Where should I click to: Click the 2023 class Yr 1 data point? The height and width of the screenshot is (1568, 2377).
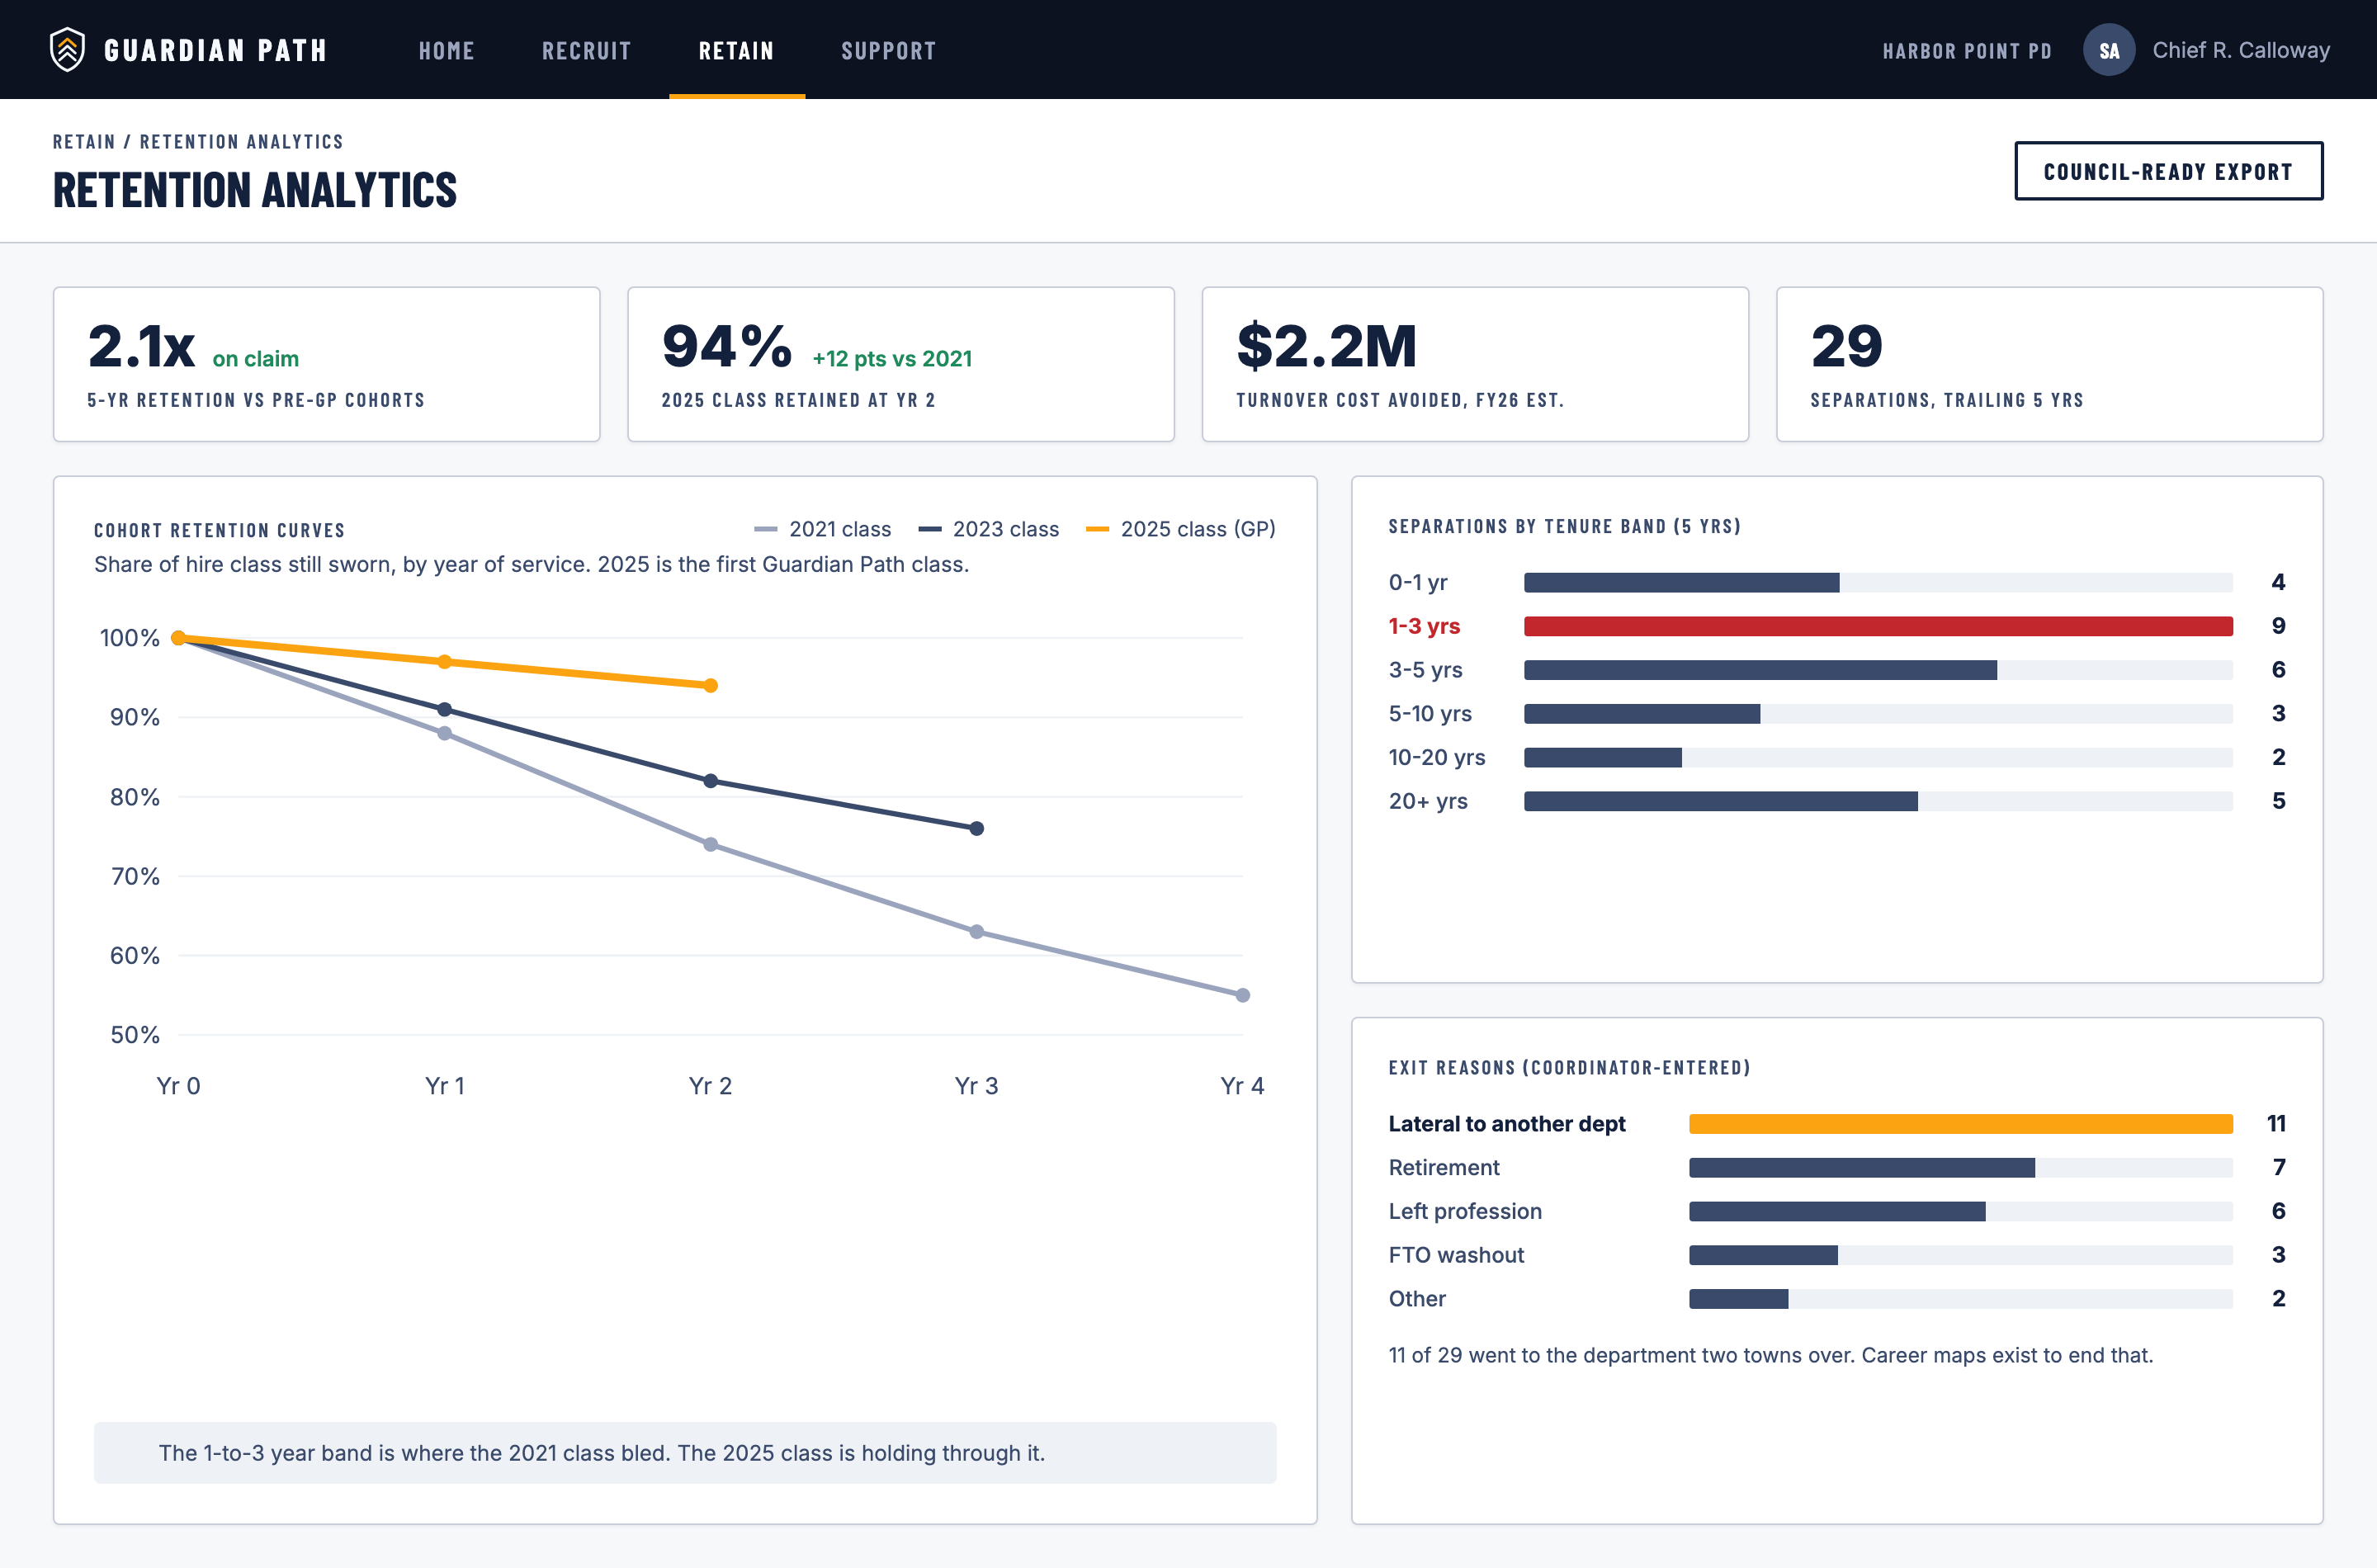click(x=444, y=709)
